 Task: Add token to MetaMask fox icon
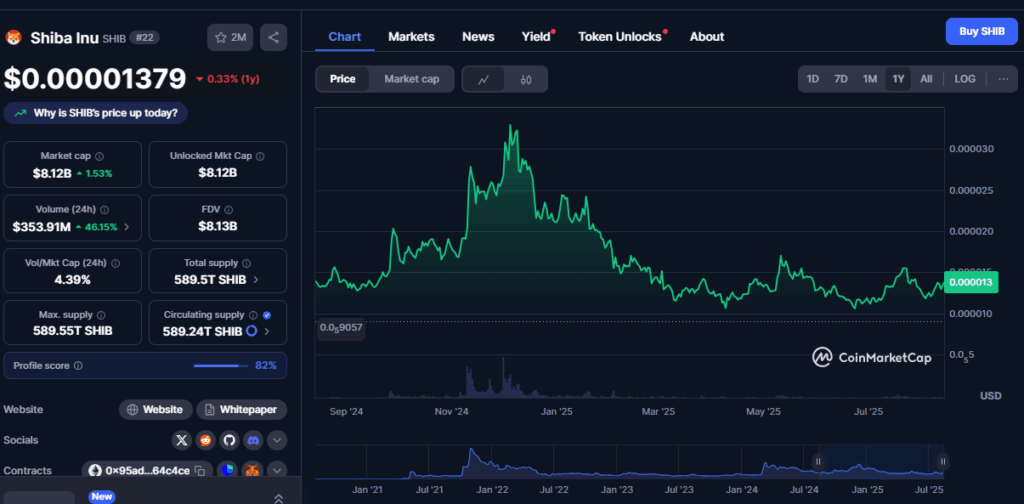point(251,470)
